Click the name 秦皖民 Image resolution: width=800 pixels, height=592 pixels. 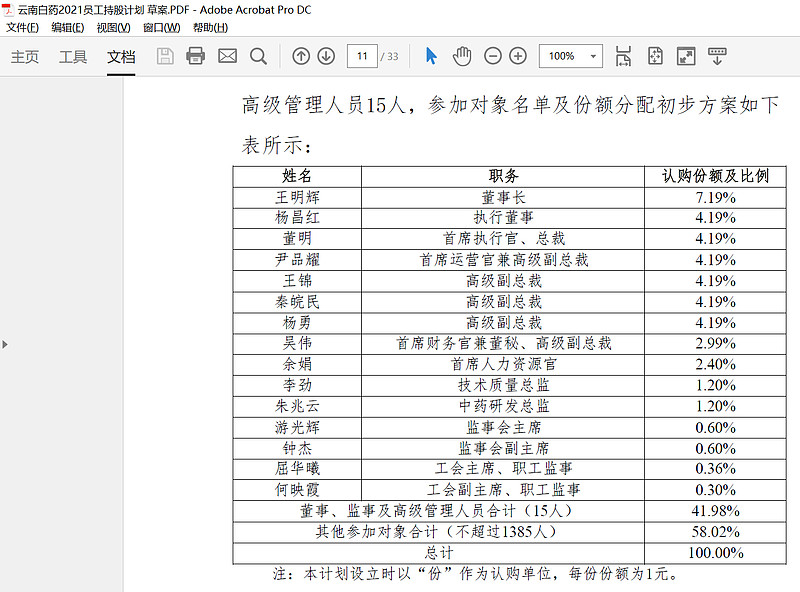297,302
